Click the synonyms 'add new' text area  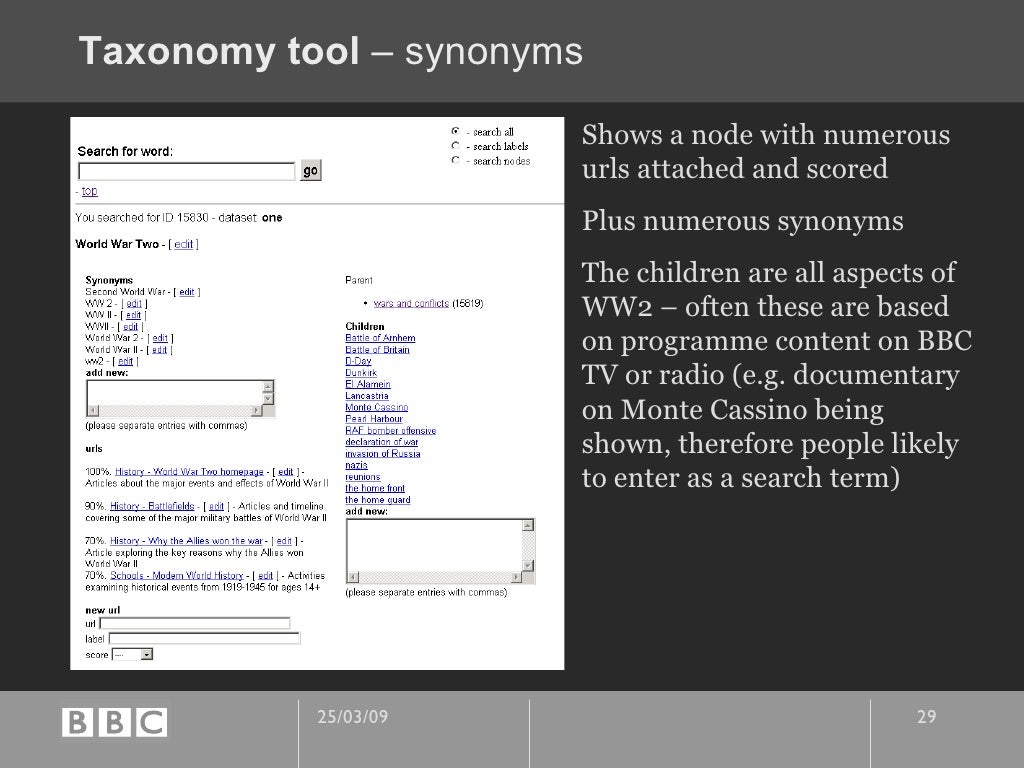pos(174,392)
